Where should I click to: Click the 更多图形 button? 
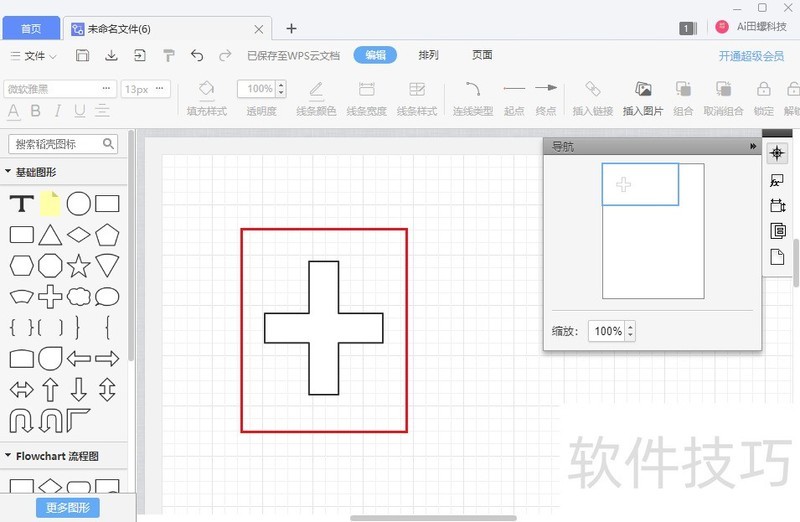(68, 508)
